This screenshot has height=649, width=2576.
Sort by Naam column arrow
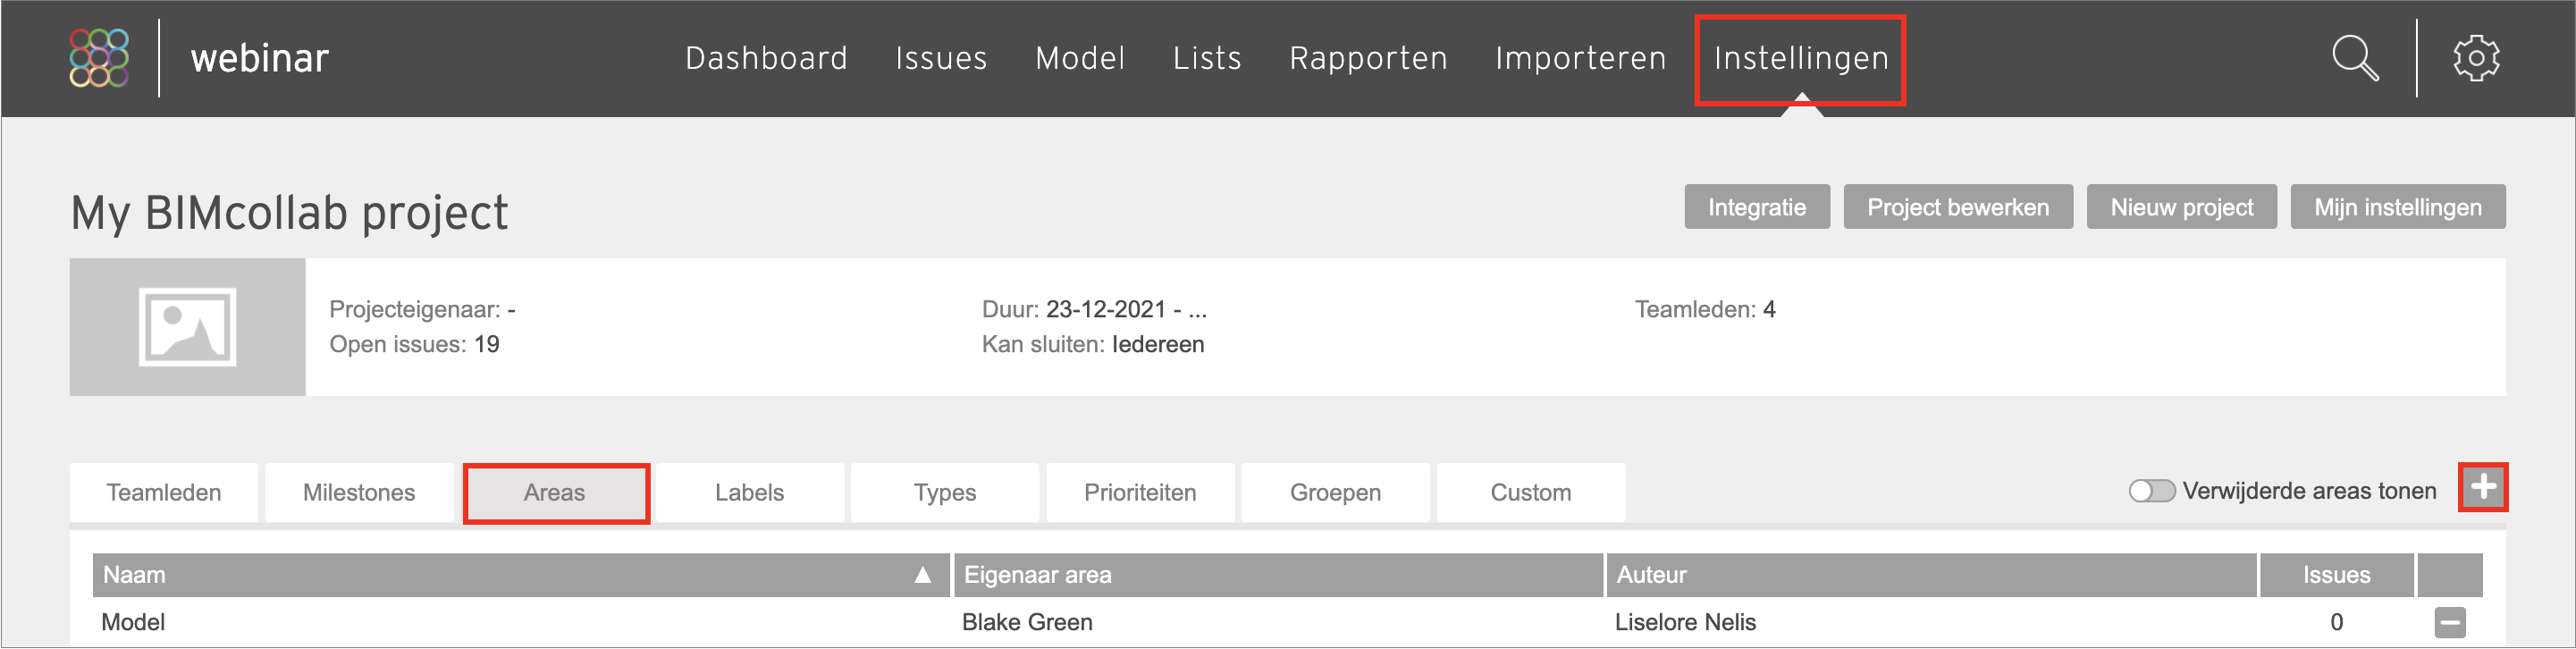[x=923, y=575]
